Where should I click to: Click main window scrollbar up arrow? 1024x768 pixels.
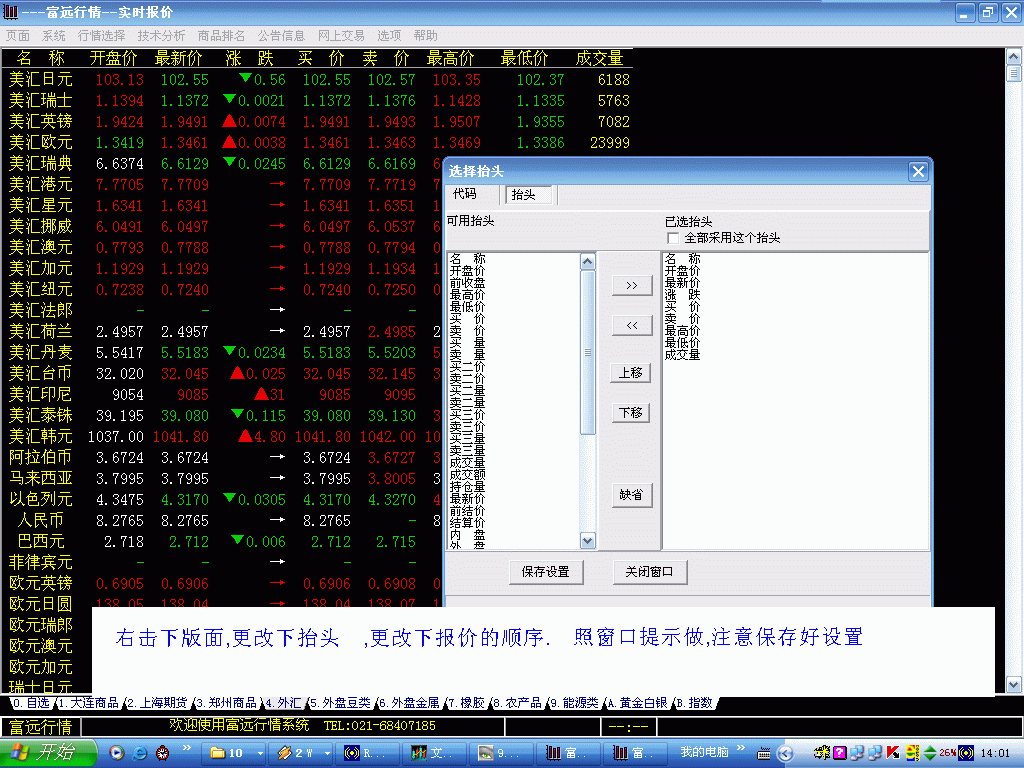(x=1013, y=57)
